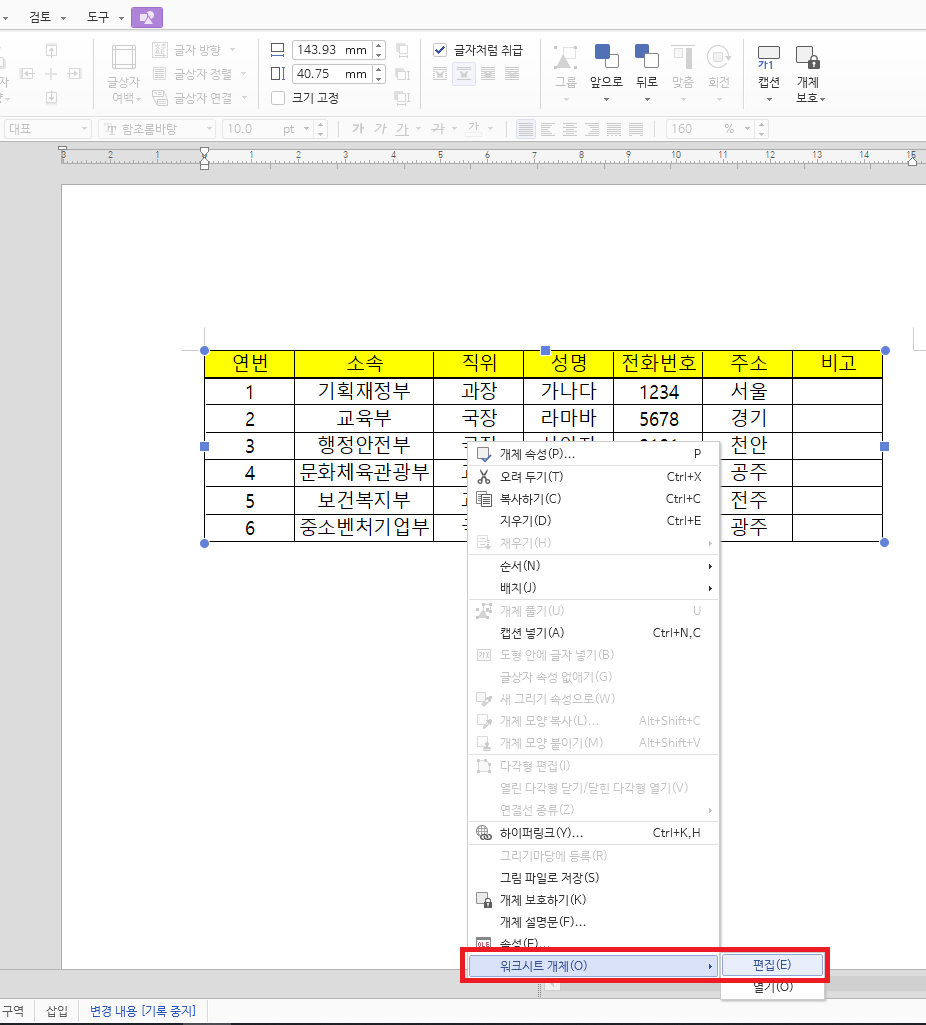Click the height 40.75 mm input field
The image size is (926, 1025).
(332, 74)
